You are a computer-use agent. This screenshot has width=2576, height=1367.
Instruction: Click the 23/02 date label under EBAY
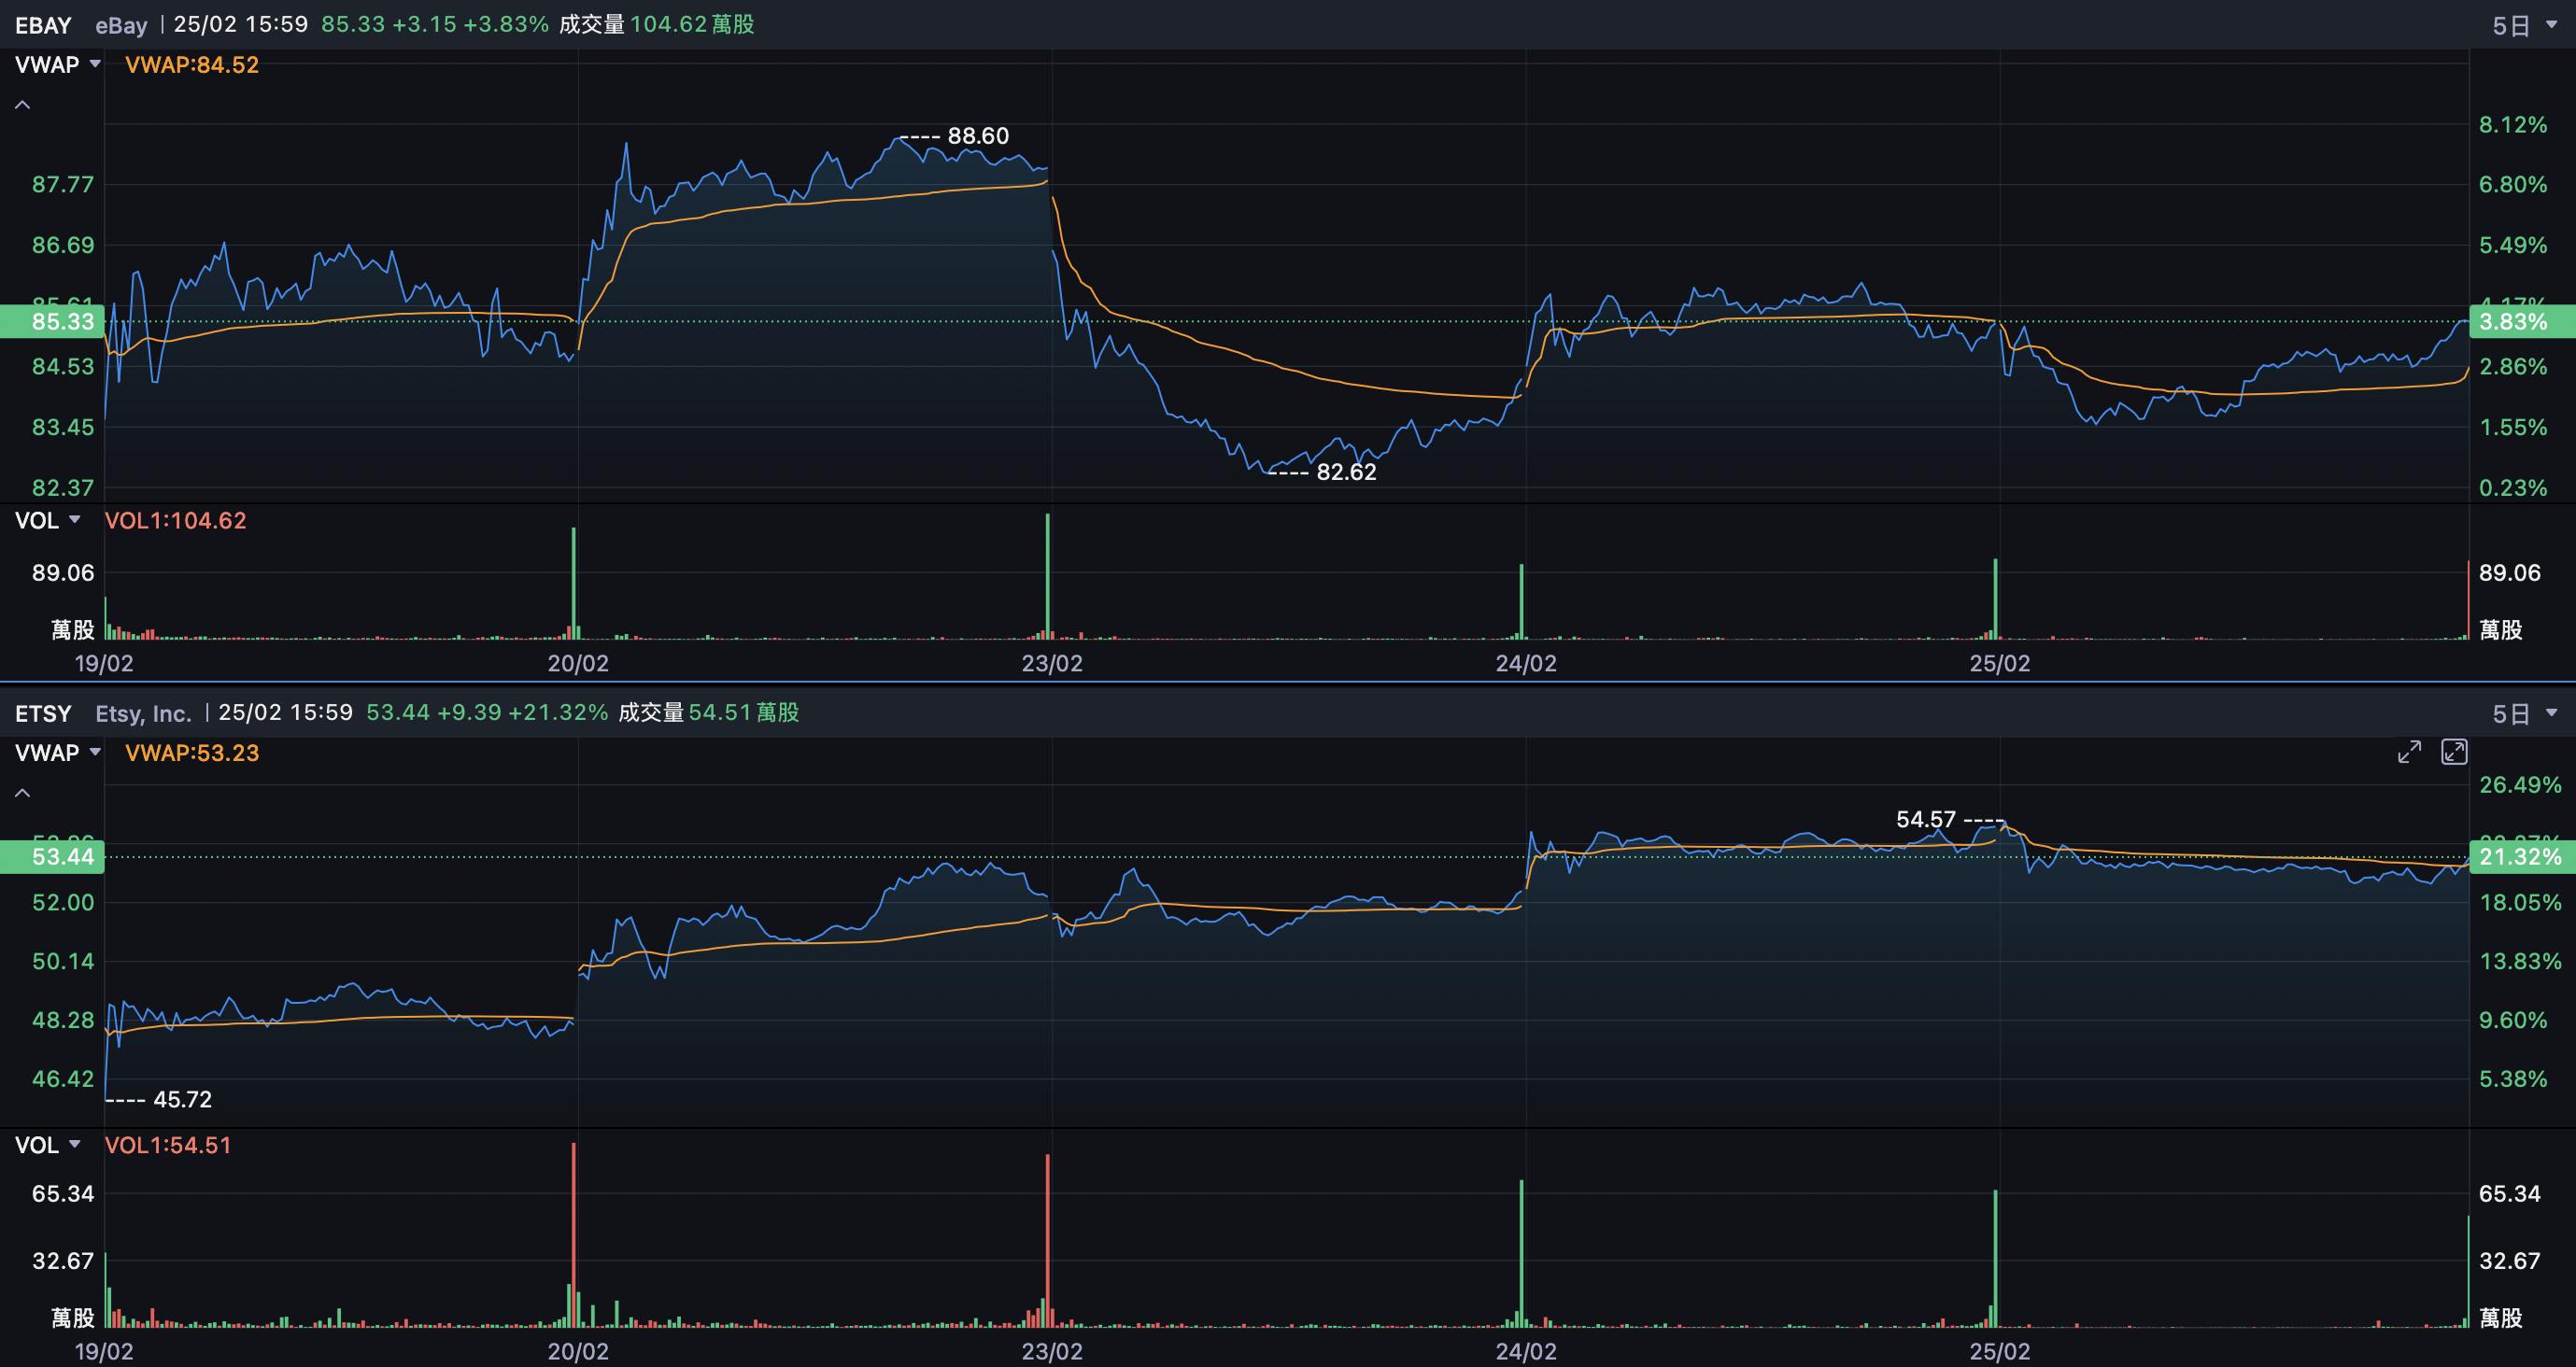(x=1051, y=663)
